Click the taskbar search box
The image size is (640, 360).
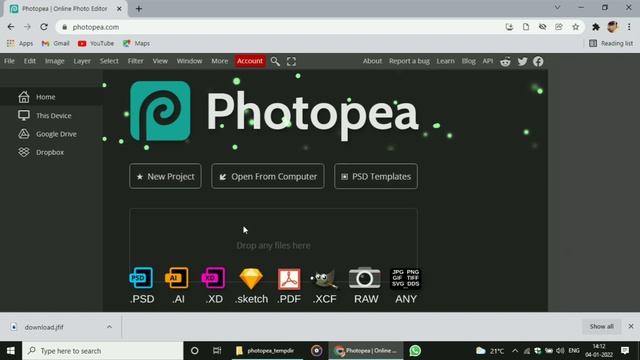click(102, 351)
